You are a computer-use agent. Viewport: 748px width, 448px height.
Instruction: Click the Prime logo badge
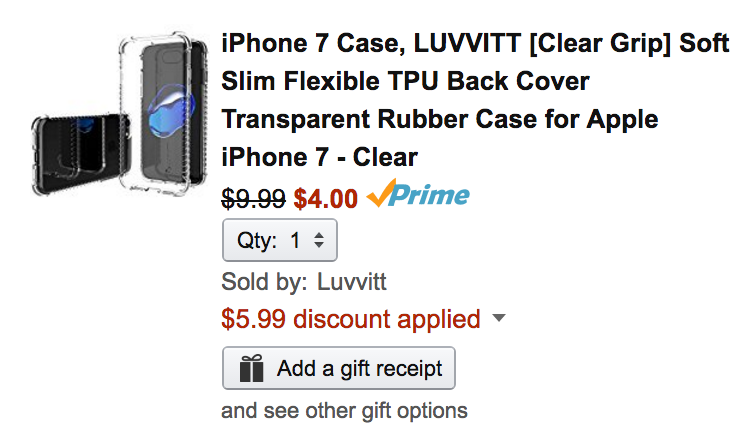coord(418,197)
